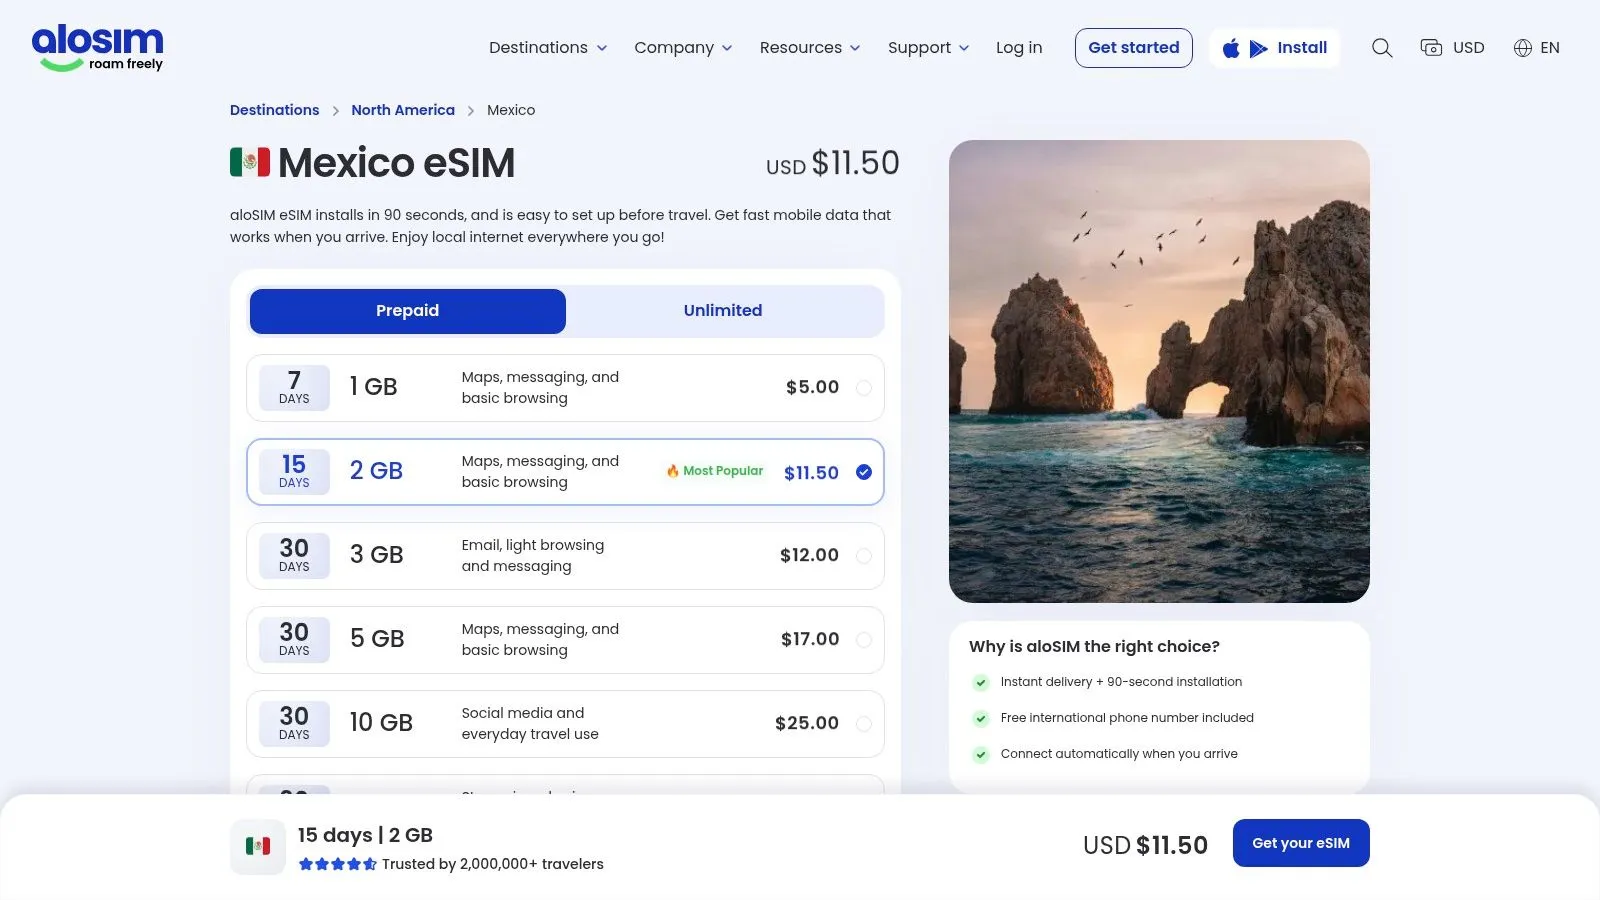Click the Get your eSIM button

tap(1301, 843)
